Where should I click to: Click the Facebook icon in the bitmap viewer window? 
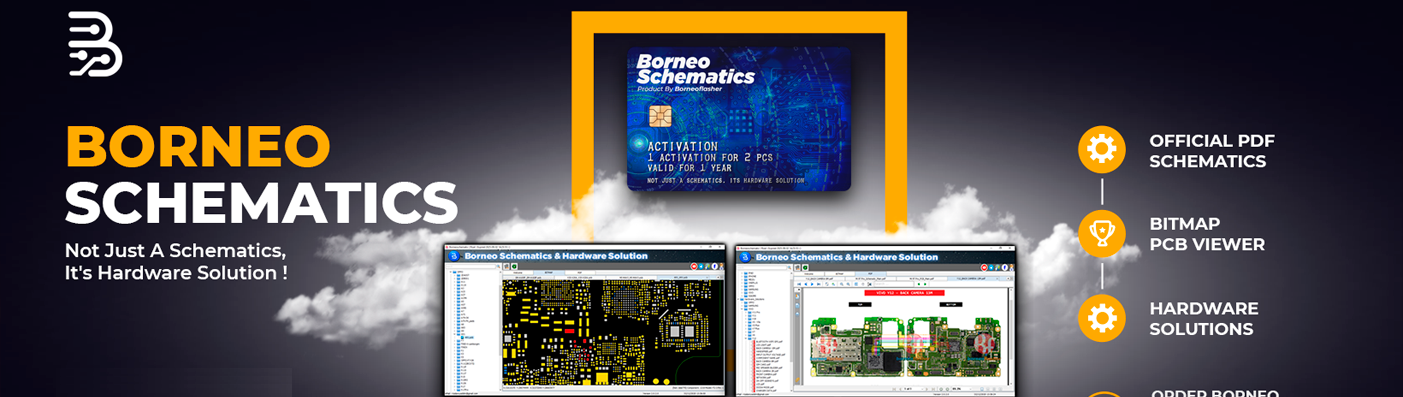715,266
